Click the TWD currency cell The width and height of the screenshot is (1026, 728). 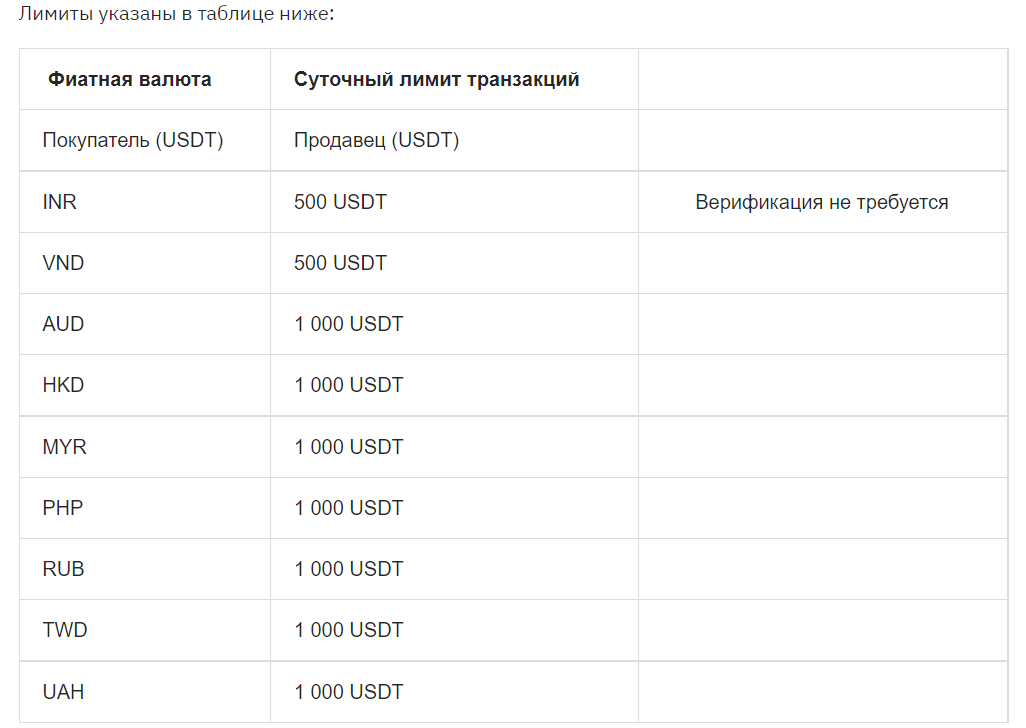point(64,630)
